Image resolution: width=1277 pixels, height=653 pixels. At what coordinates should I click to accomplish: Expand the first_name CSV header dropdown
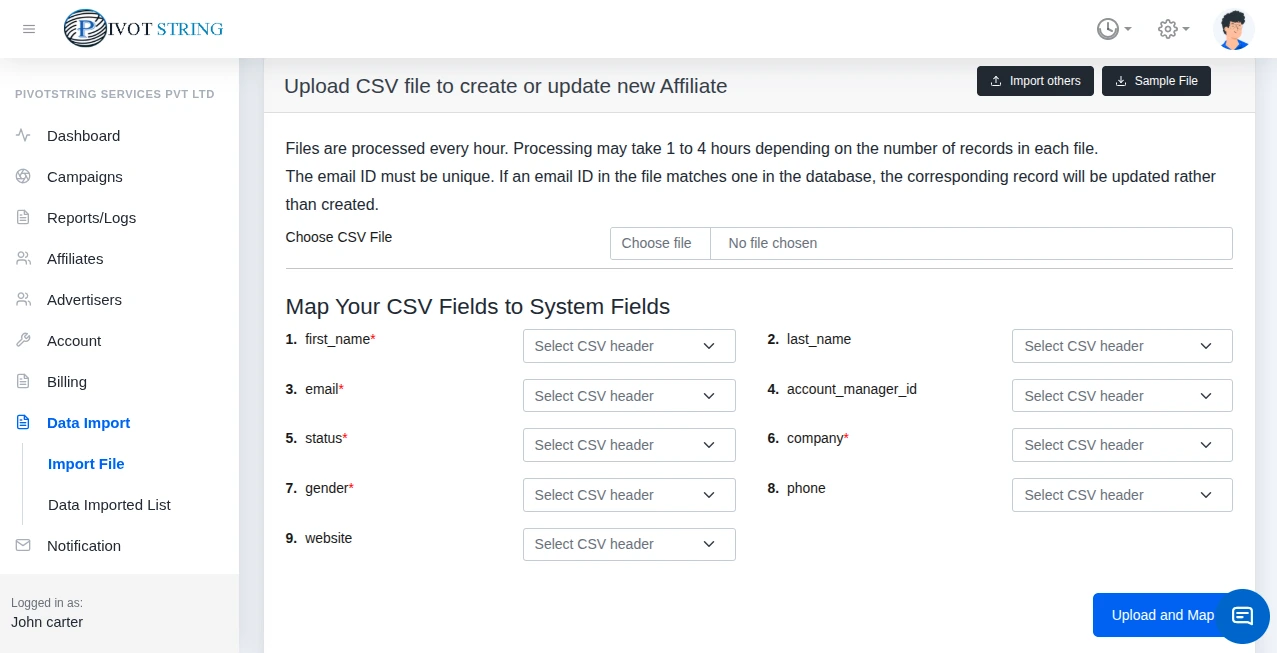(x=629, y=346)
